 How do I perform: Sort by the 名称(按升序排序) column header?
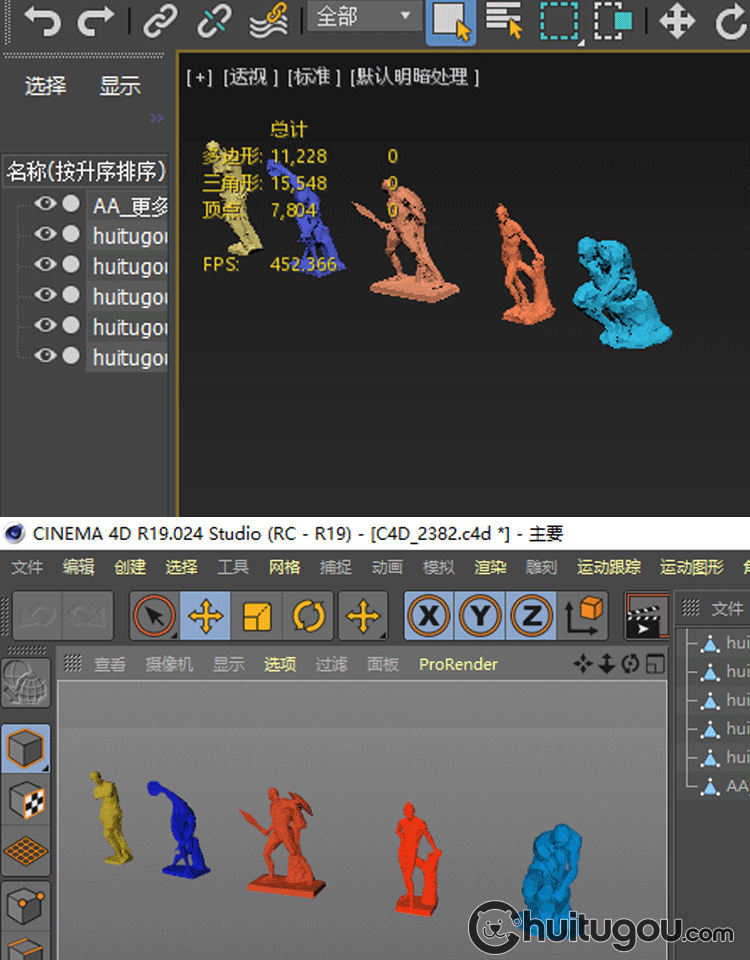(86, 171)
